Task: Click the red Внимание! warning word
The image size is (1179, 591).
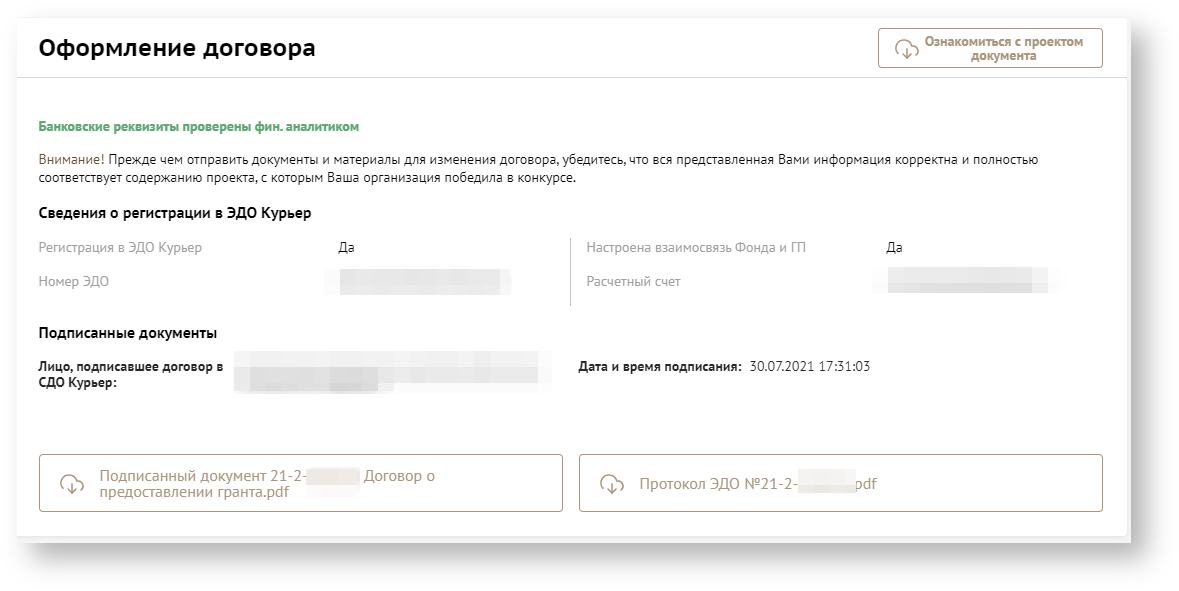Action: (x=71, y=159)
